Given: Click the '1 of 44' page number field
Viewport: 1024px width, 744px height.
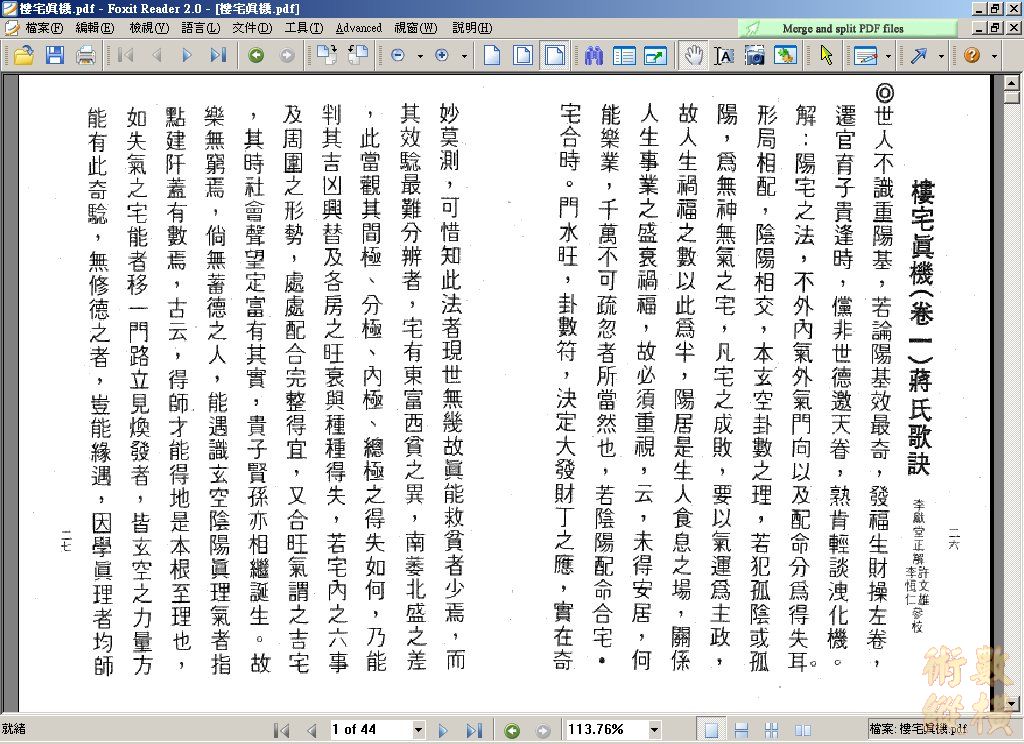Looking at the screenshot, I should [x=371, y=730].
